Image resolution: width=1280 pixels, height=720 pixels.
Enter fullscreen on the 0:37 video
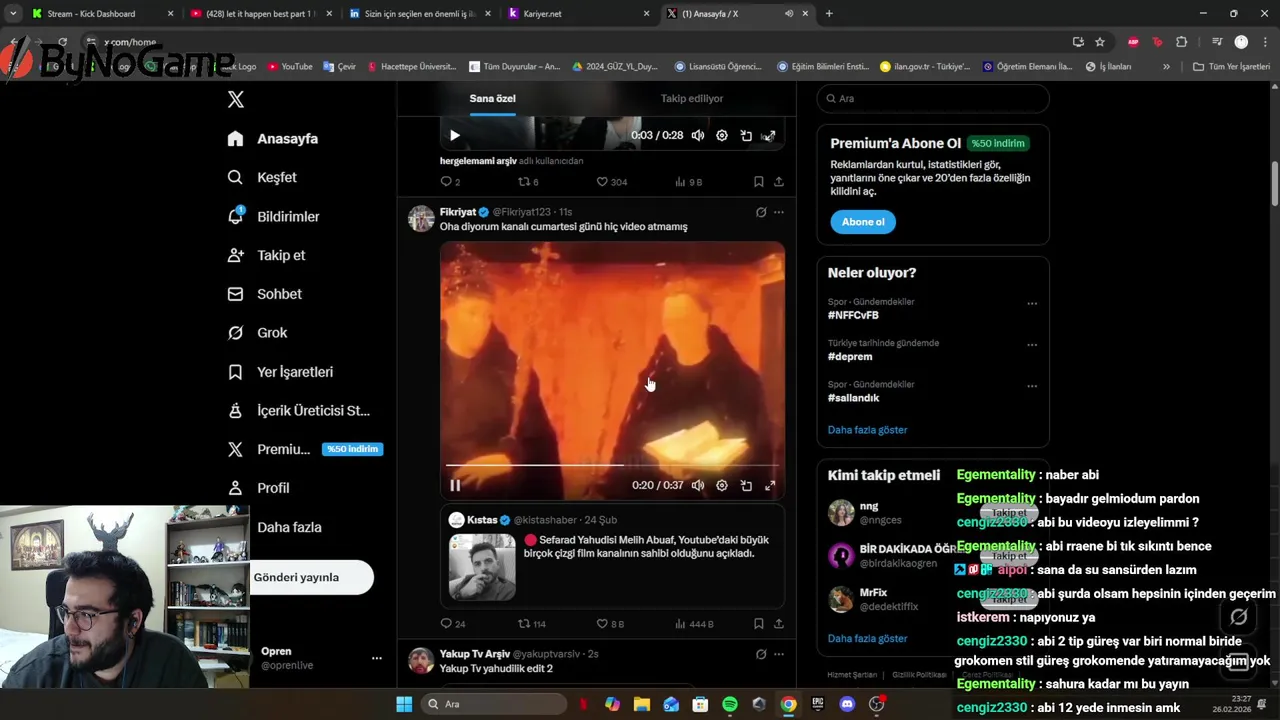[x=770, y=486]
